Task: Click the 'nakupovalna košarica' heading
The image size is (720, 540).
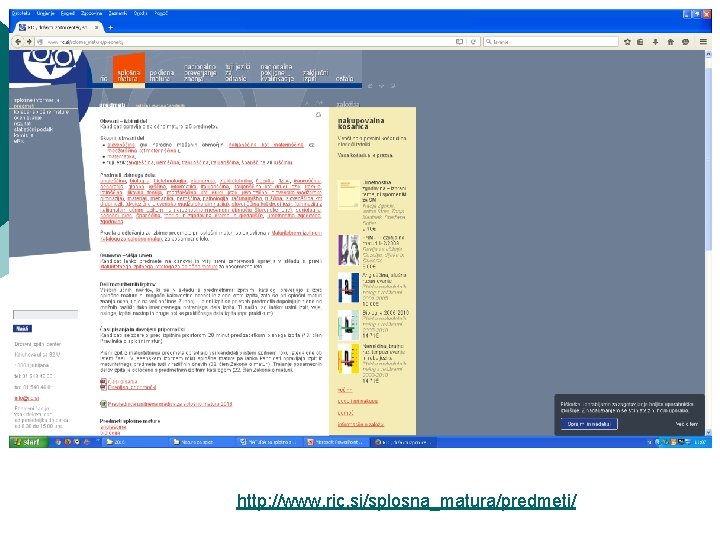Action: (x=361, y=123)
